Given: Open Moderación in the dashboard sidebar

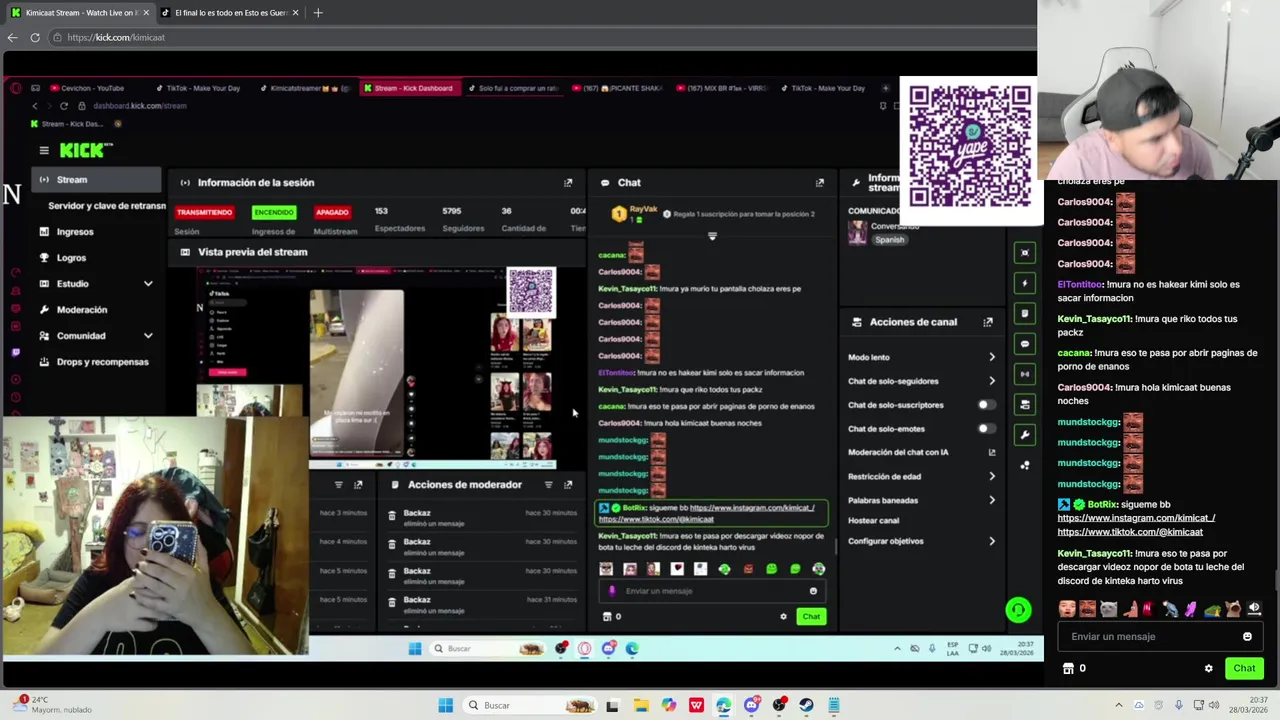Looking at the screenshot, I should (x=82, y=310).
